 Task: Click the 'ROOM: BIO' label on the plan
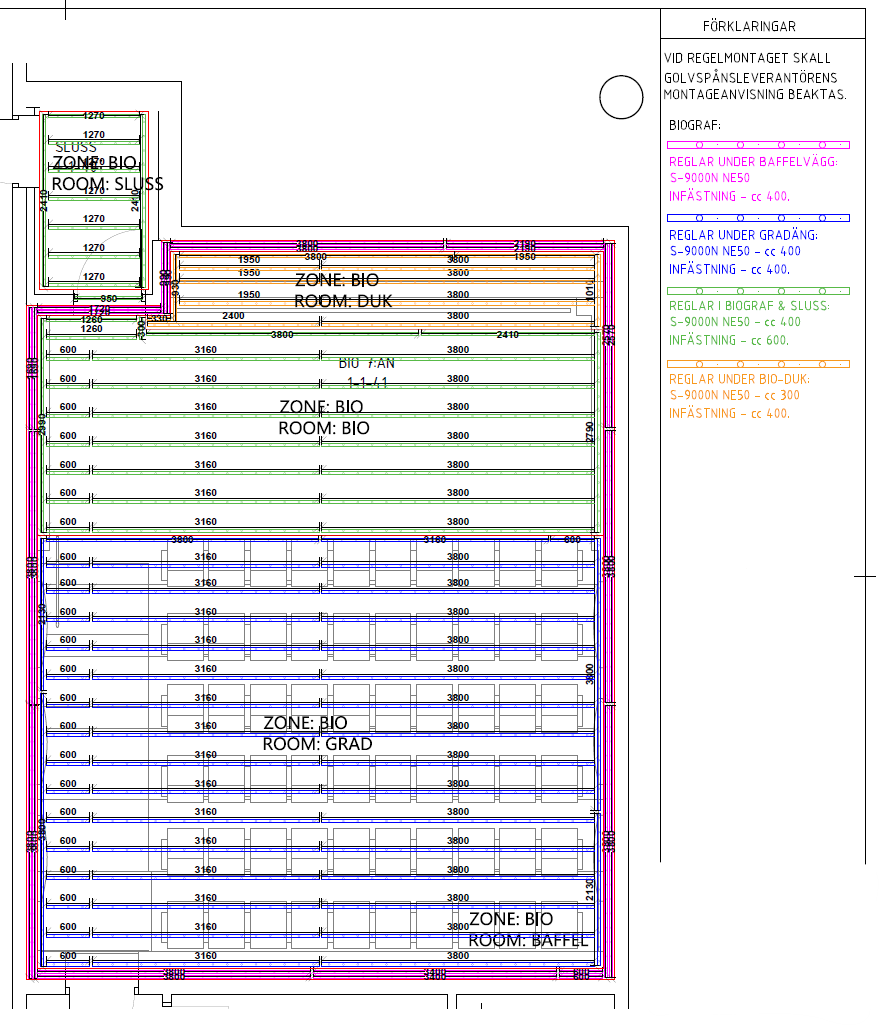324,428
